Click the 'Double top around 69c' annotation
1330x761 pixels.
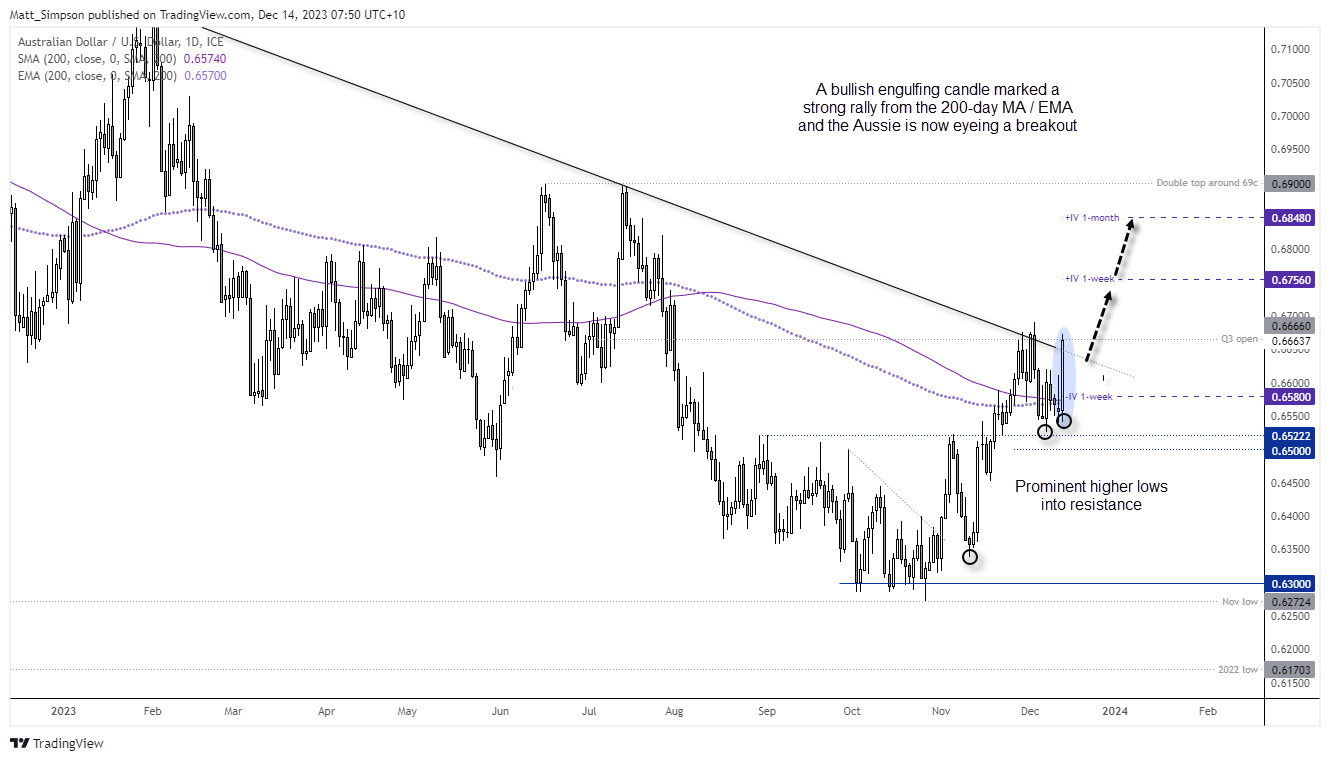[x=1207, y=184]
